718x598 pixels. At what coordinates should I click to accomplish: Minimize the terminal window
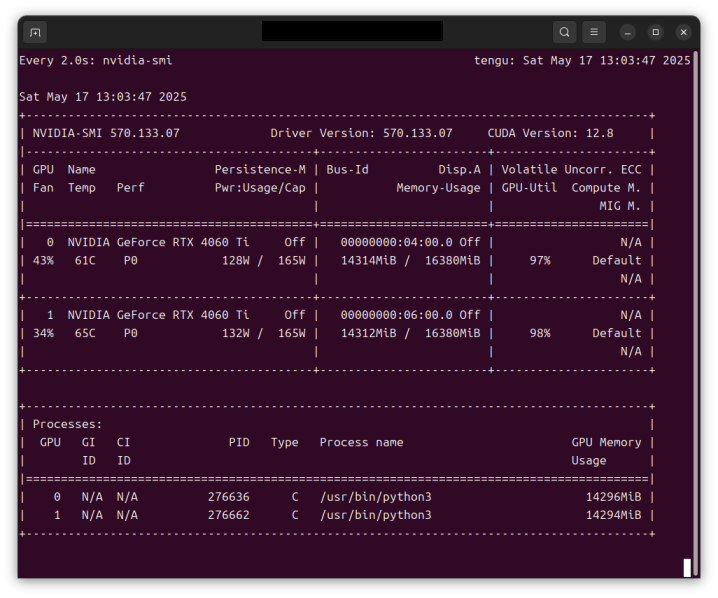tap(628, 33)
